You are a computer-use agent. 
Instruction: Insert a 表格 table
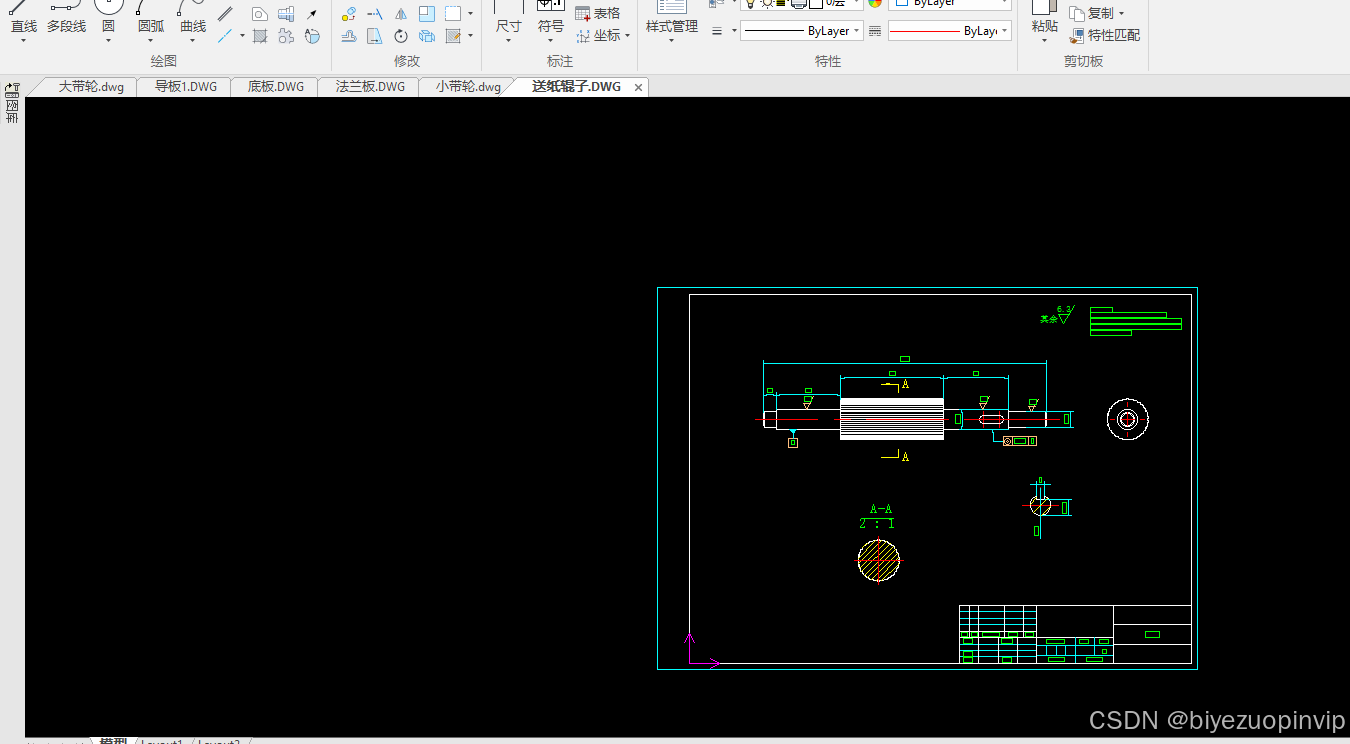click(x=598, y=14)
